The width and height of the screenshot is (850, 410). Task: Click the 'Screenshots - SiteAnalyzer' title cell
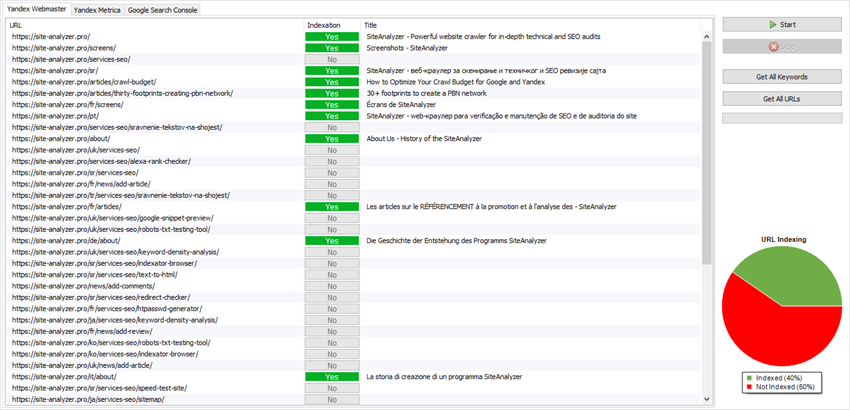407,48
